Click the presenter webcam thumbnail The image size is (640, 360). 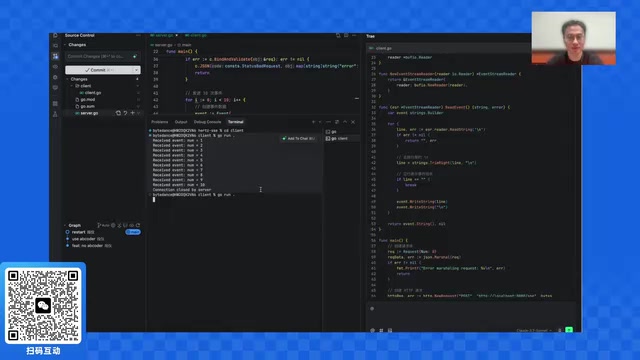tap(573, 38)
